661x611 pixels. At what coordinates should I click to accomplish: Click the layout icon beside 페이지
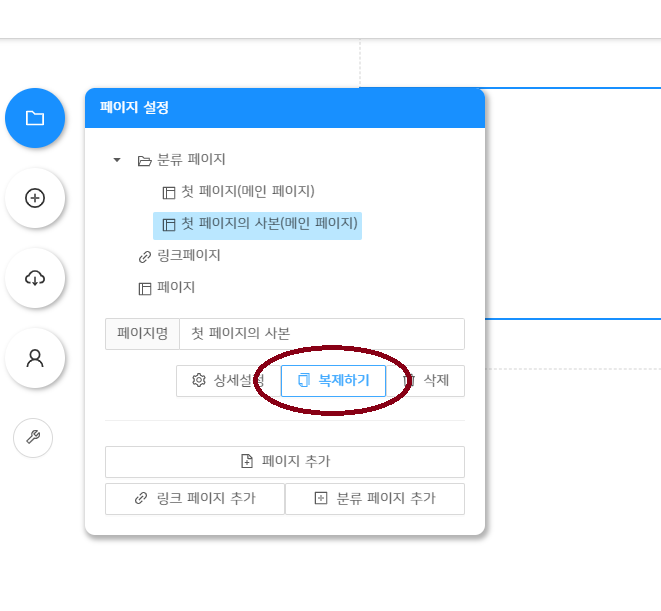[144, 288]
